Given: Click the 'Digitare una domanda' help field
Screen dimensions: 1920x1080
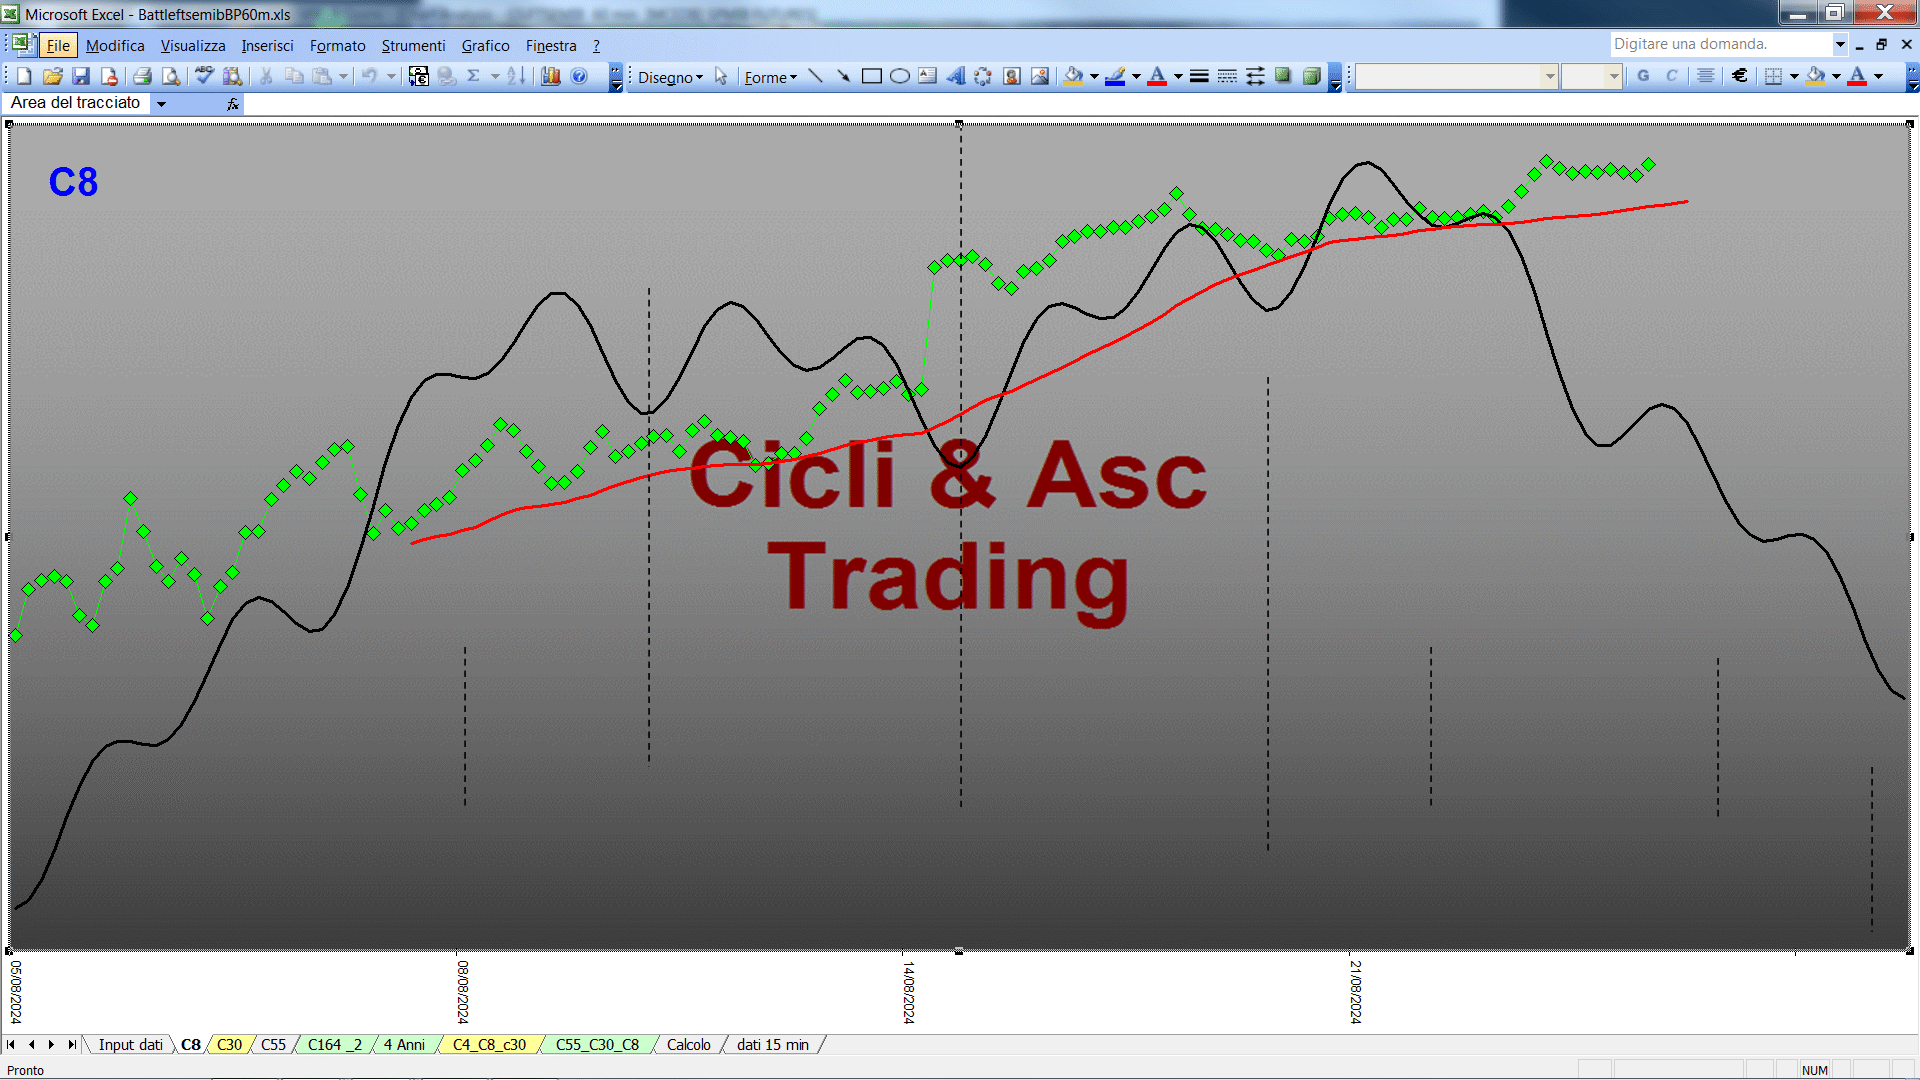Looking at the screenshot, I should pyautogui.click(x=1720, y=44).
